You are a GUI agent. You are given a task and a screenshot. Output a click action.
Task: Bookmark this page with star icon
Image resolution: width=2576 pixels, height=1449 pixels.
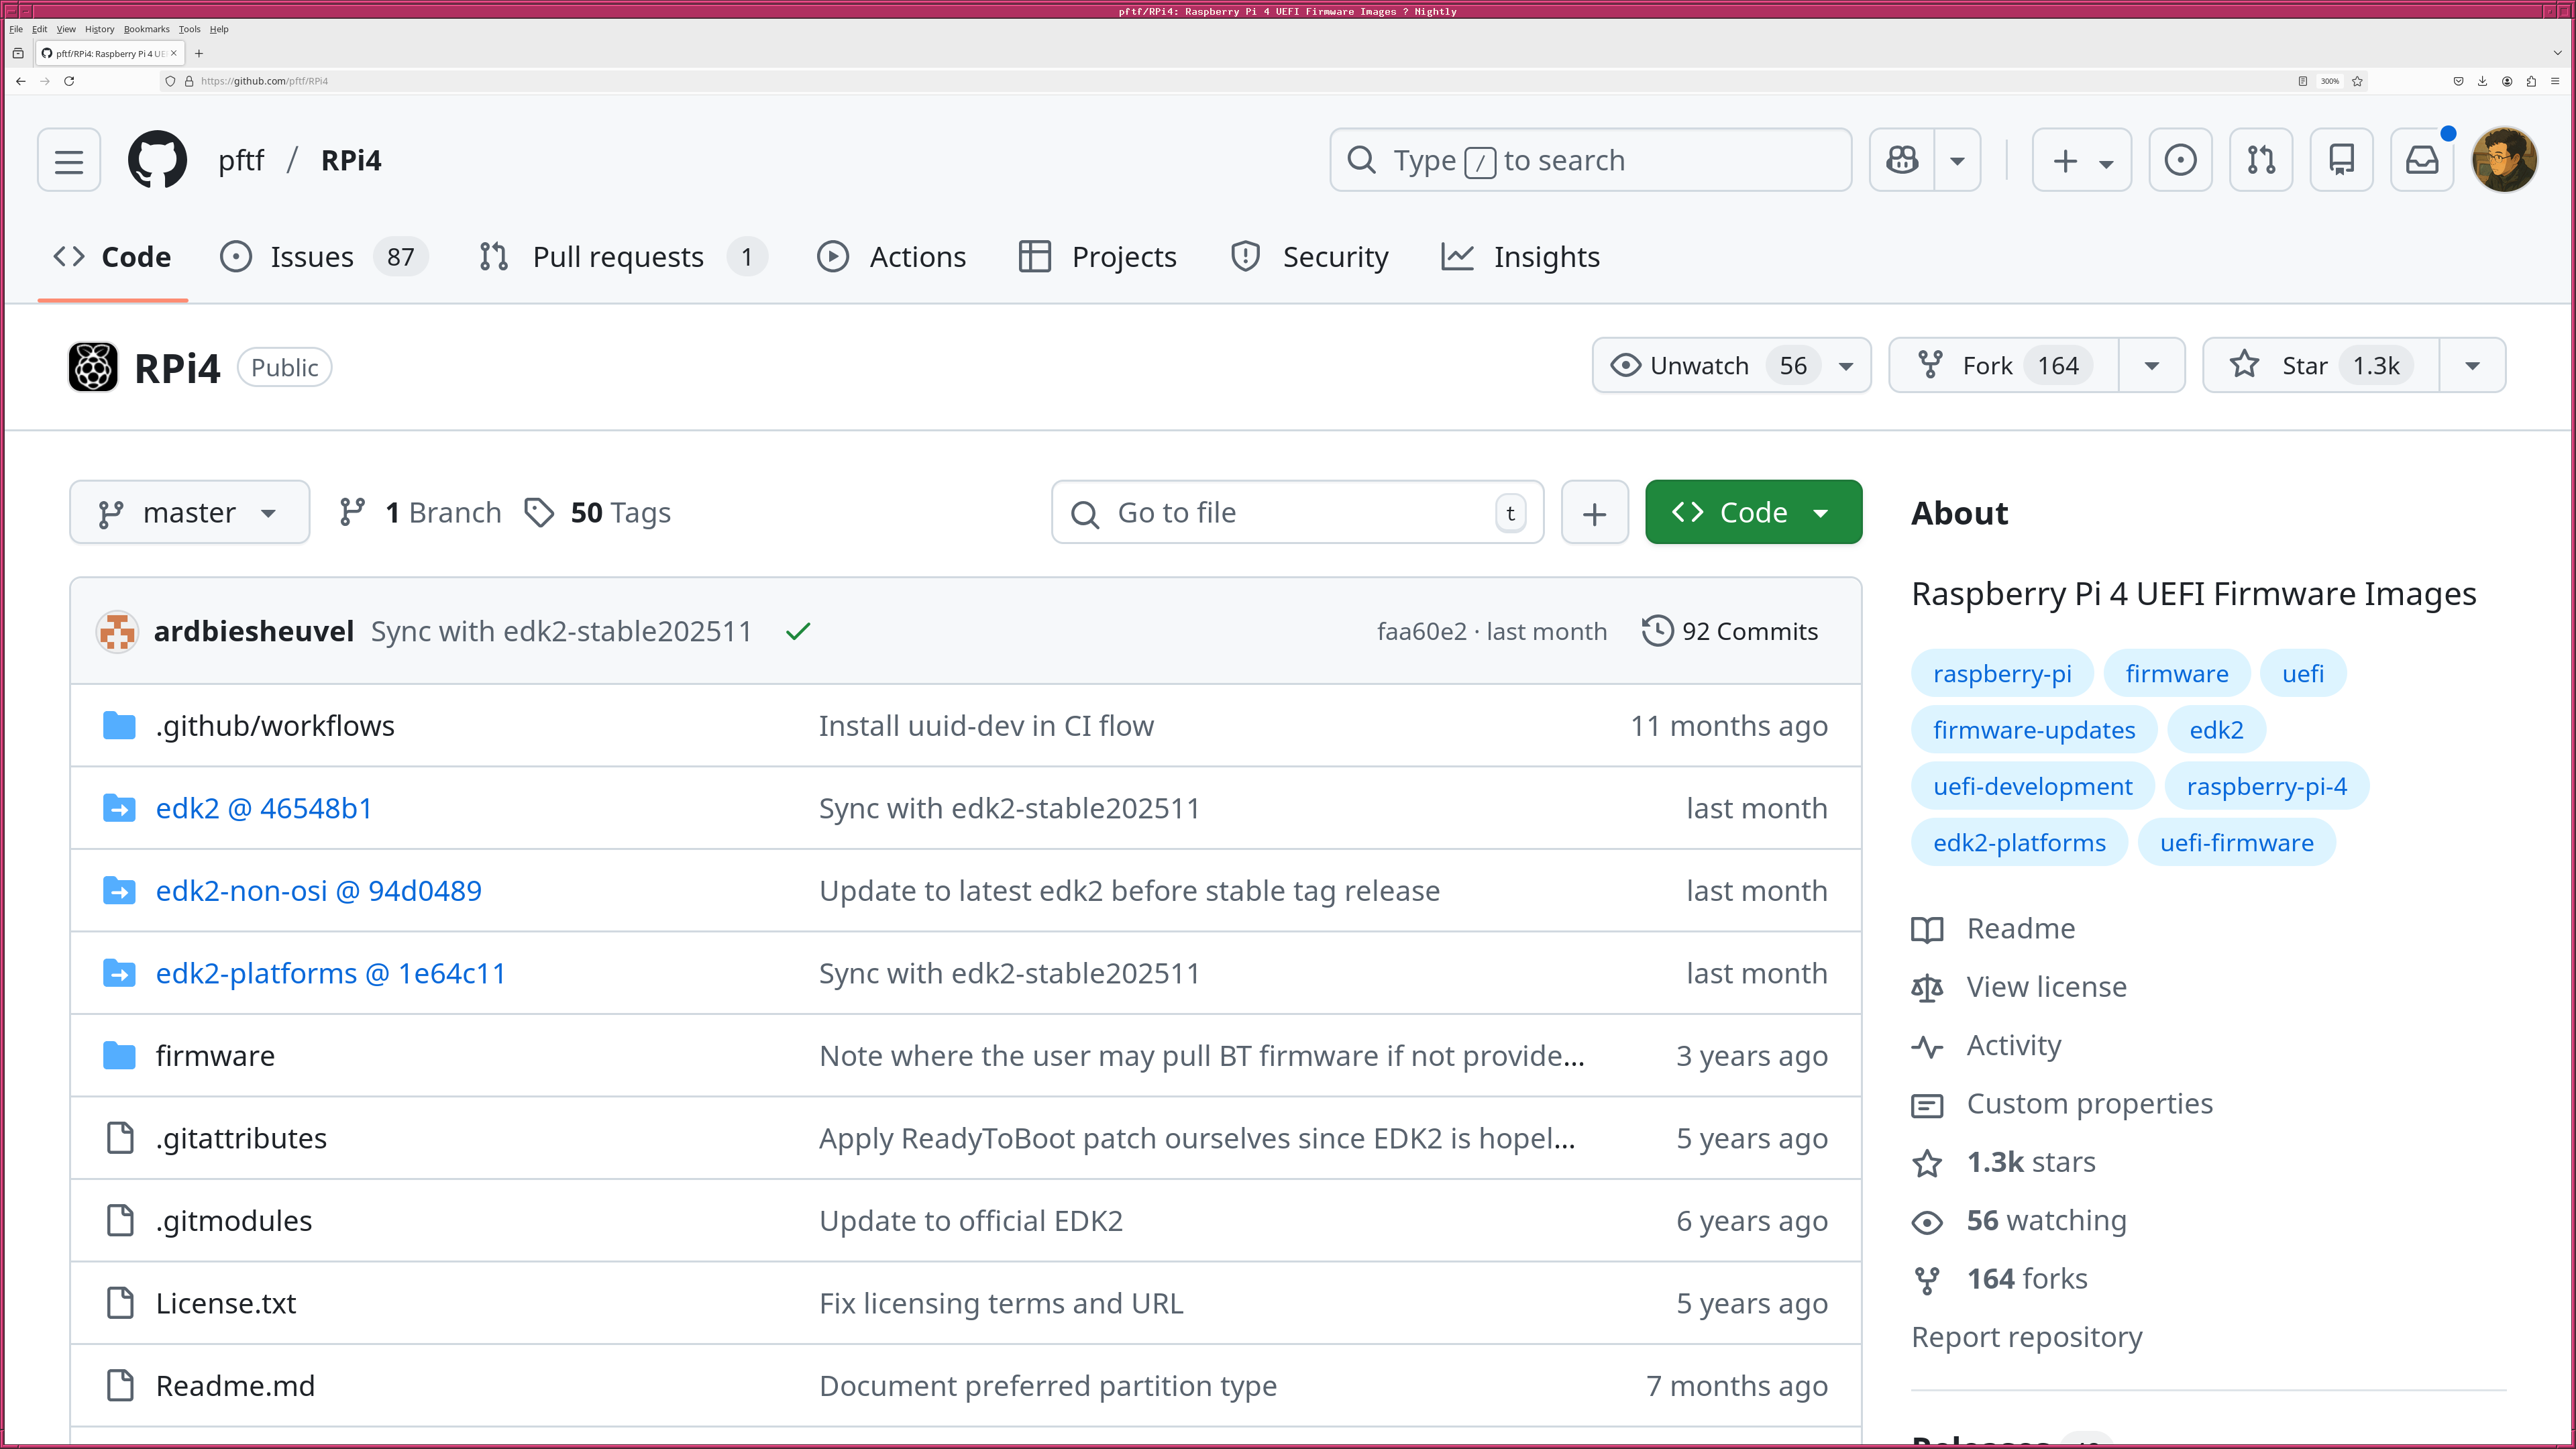pos(2357,81)
